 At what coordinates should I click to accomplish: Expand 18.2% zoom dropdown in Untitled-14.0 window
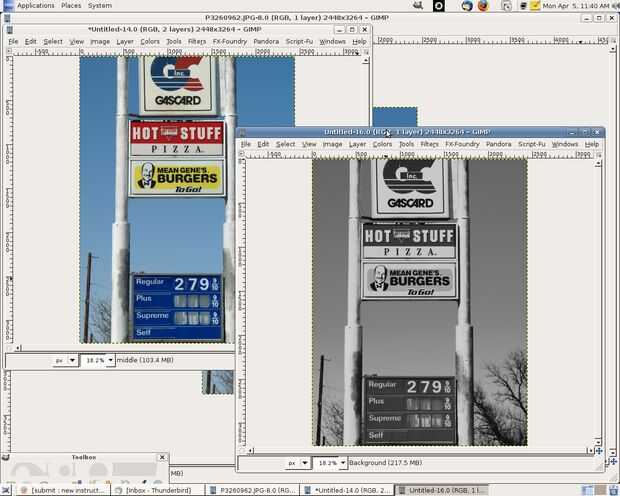[x=110, y=360]
